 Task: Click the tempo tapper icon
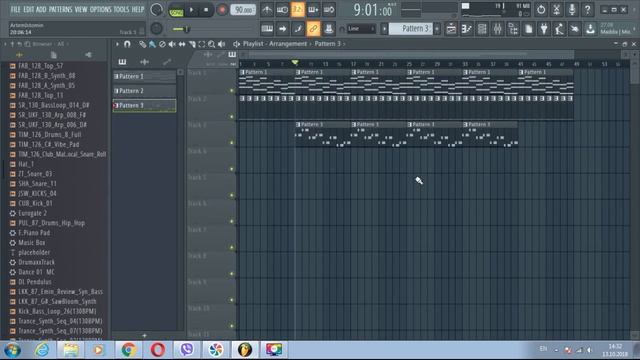point(559,29)
